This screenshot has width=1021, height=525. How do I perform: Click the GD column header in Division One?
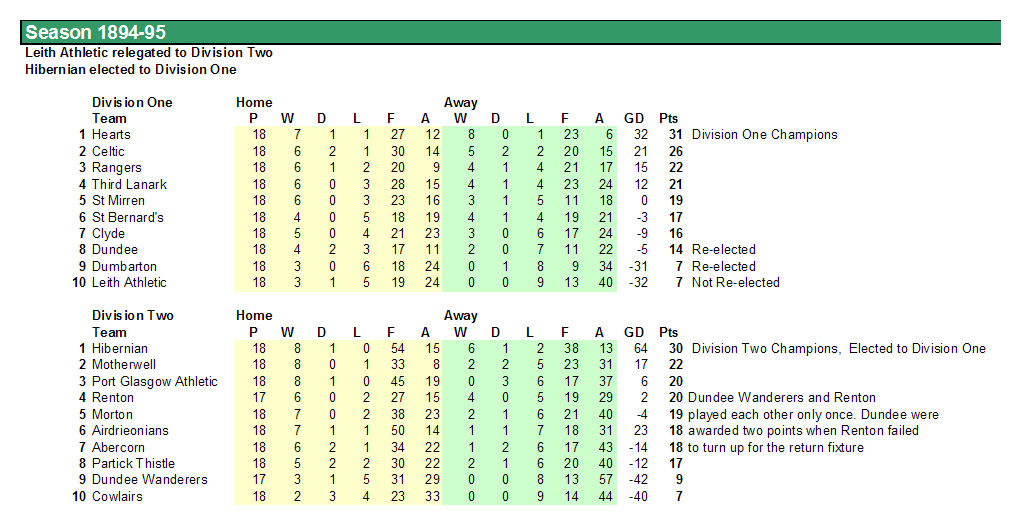tap(634, 119)
